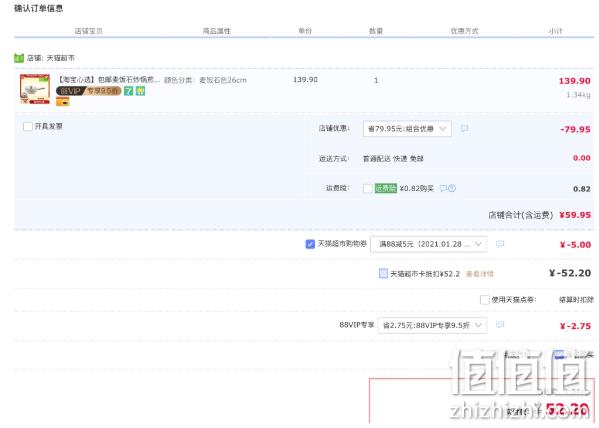Click the ¥-5.00 coupon amount
This screenshot has height=428, width=599.
[575, 245]
